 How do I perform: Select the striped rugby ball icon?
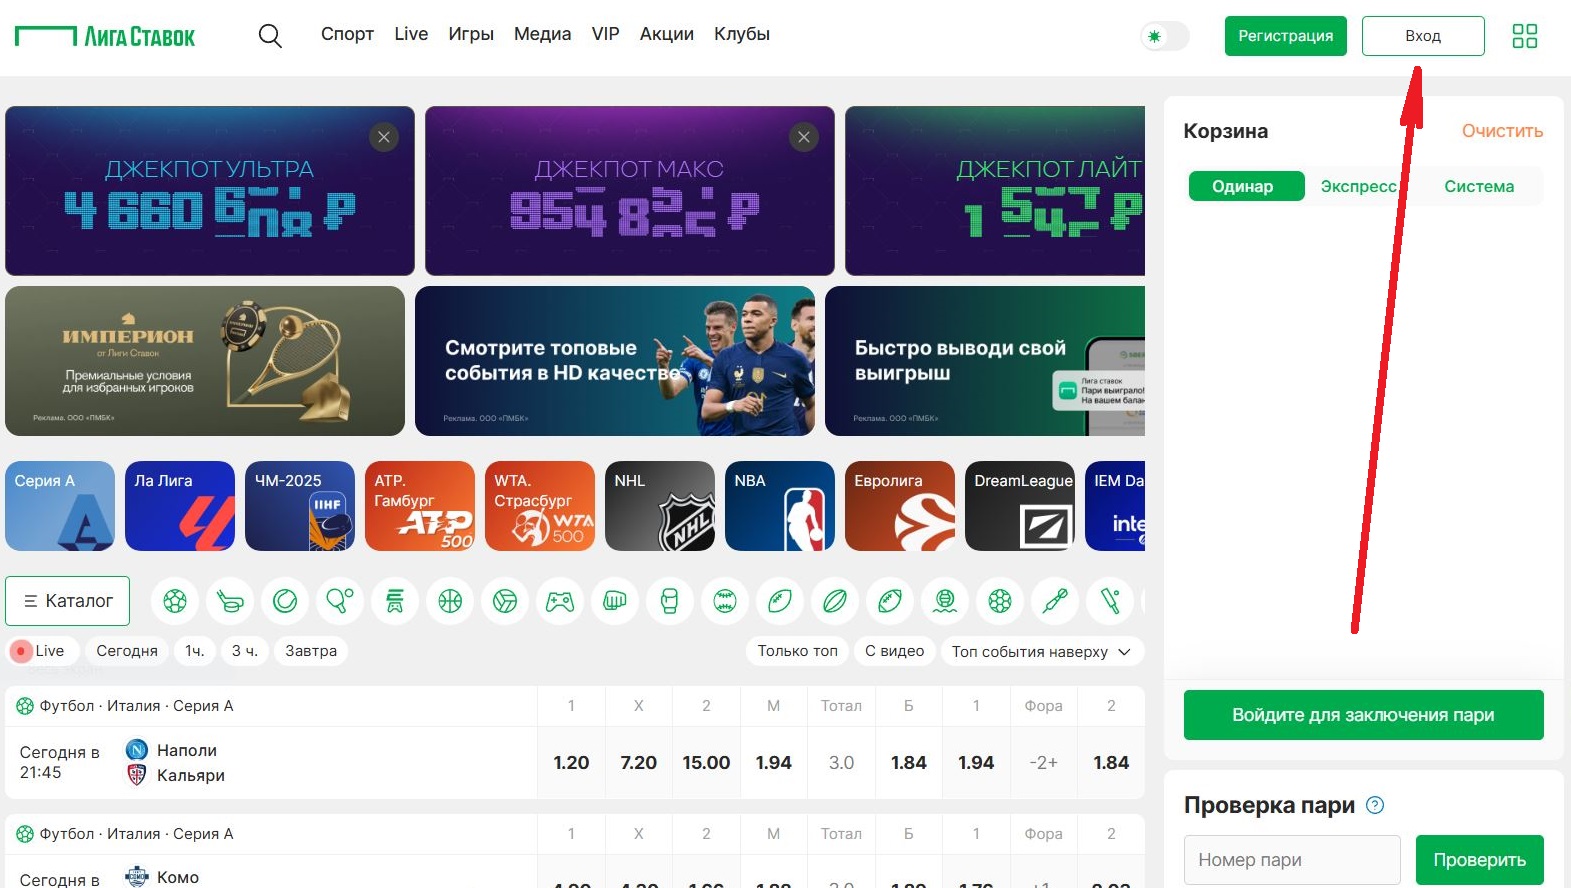pos(835,601)
